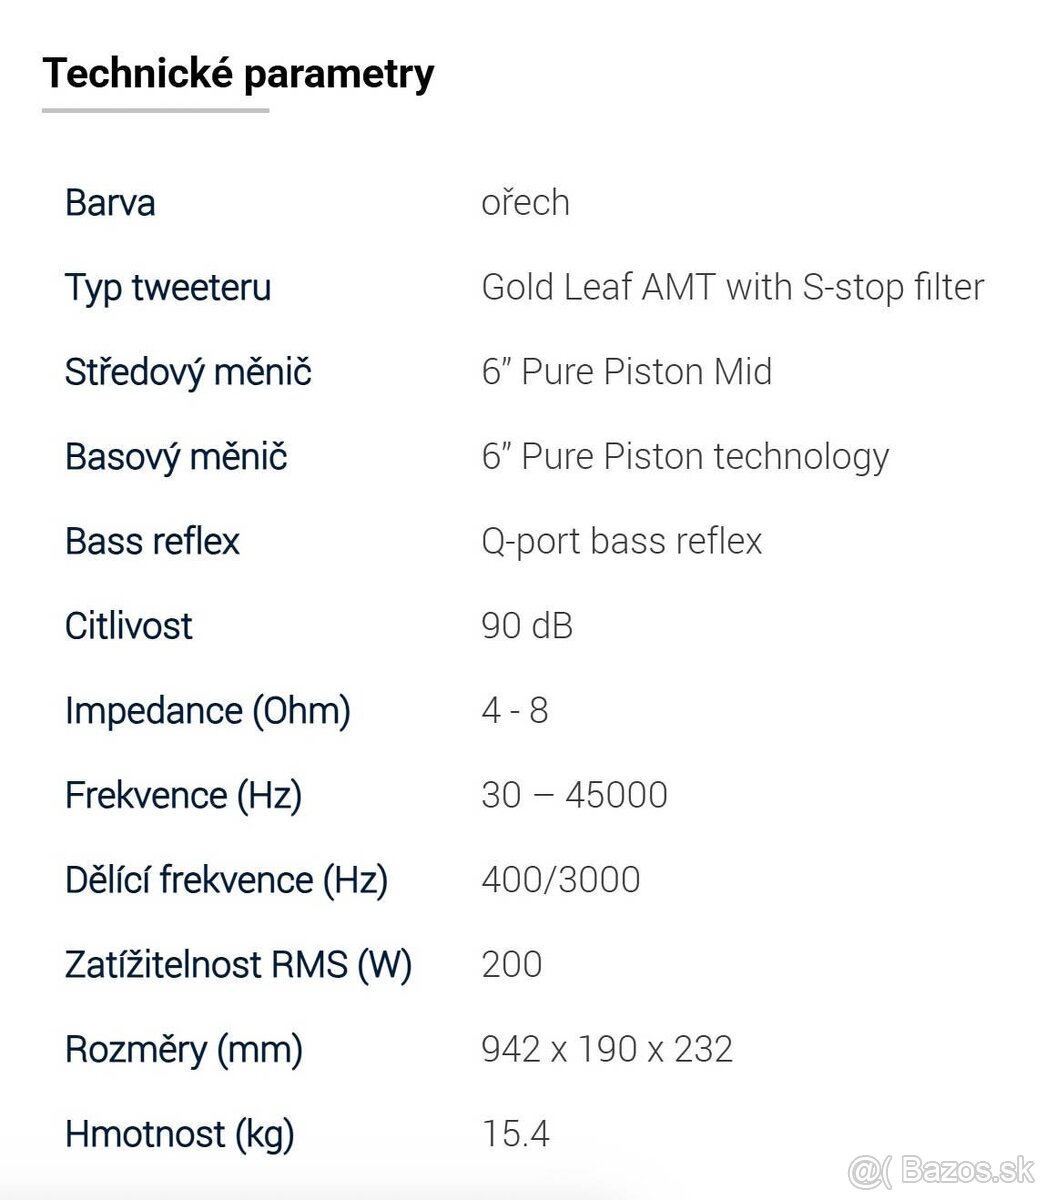Screen dimensions: 1046x1200
Task: Click the 30 – 45000 frequency value
Action: pyautogui.click(x=574, y=795)
